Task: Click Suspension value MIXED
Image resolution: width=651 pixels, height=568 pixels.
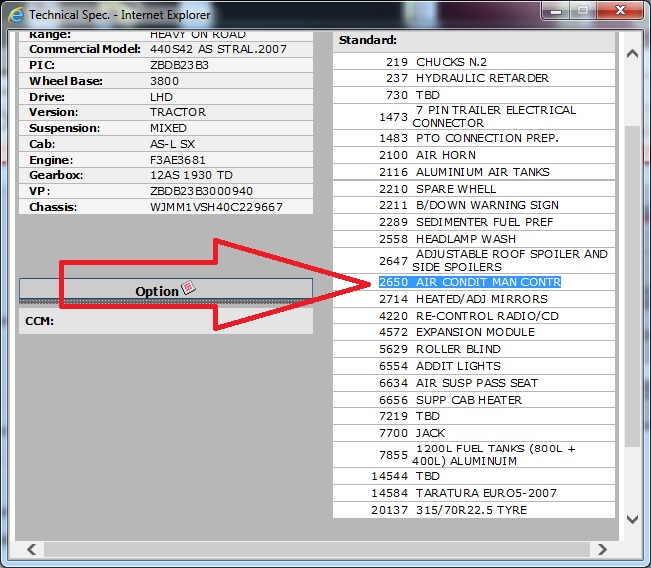Action: (x=168, y=128)
